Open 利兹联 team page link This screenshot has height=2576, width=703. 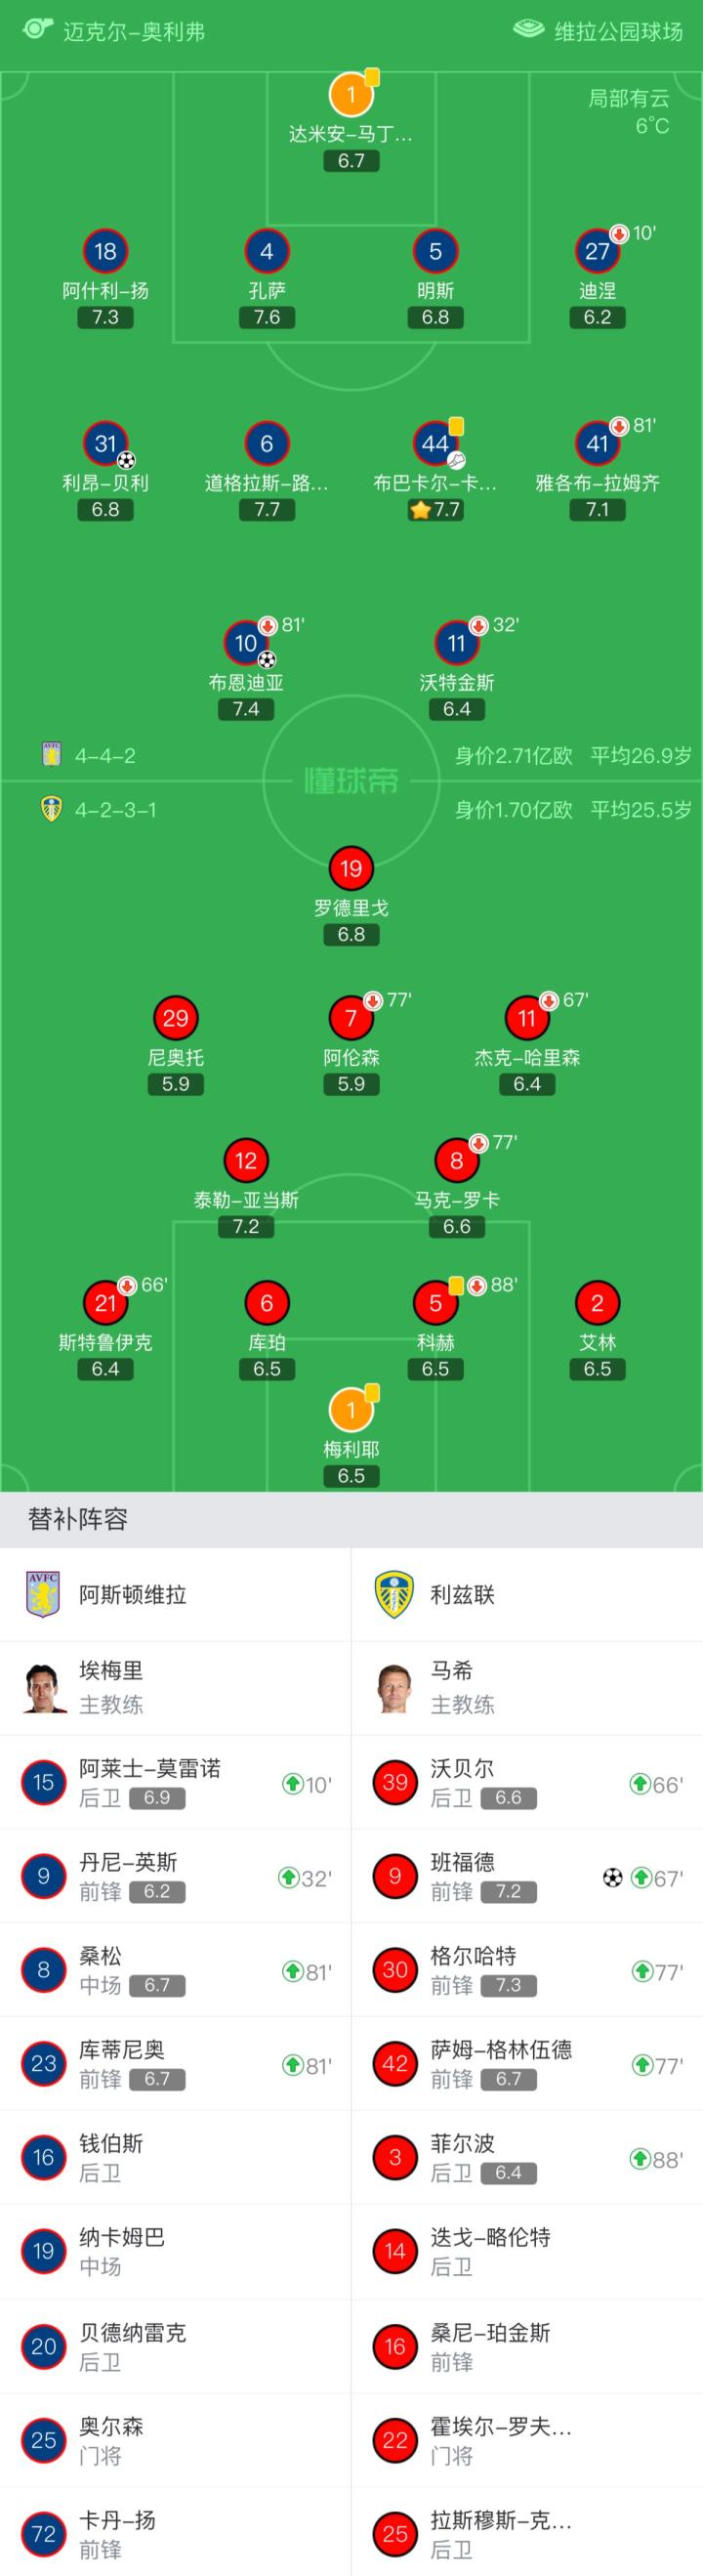point(462,1594)
